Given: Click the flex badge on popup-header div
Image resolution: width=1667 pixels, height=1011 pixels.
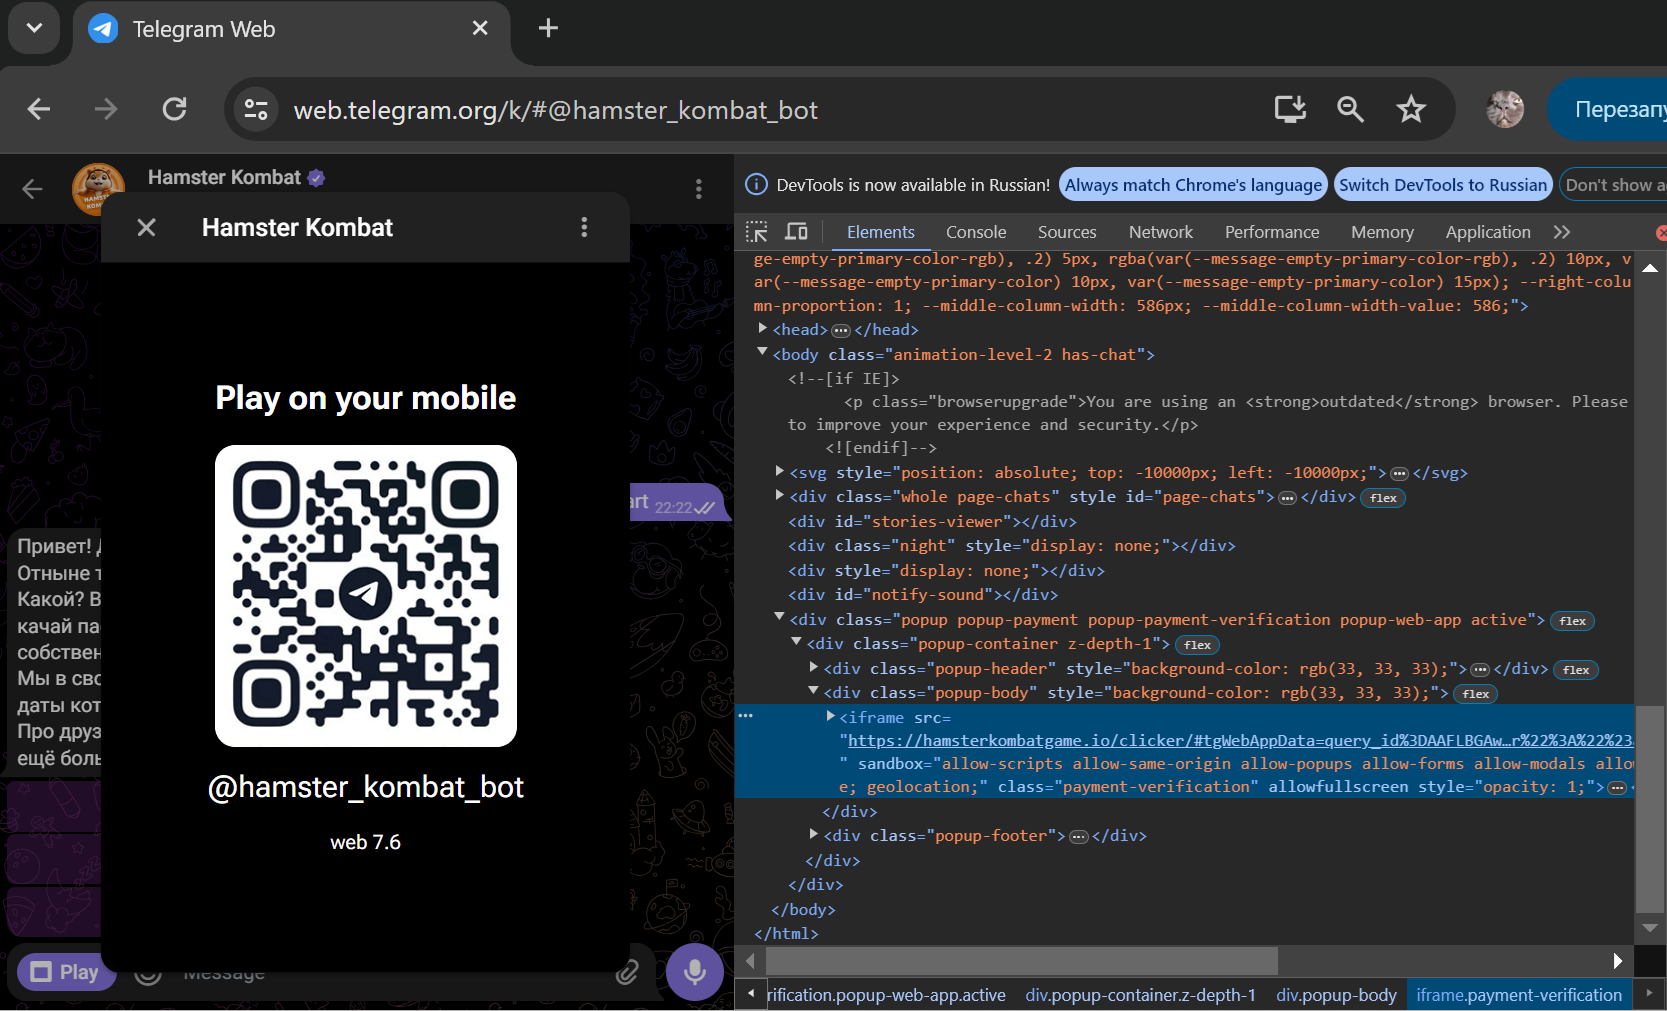Looking at the screenshot, I should tap(1576, 670).
